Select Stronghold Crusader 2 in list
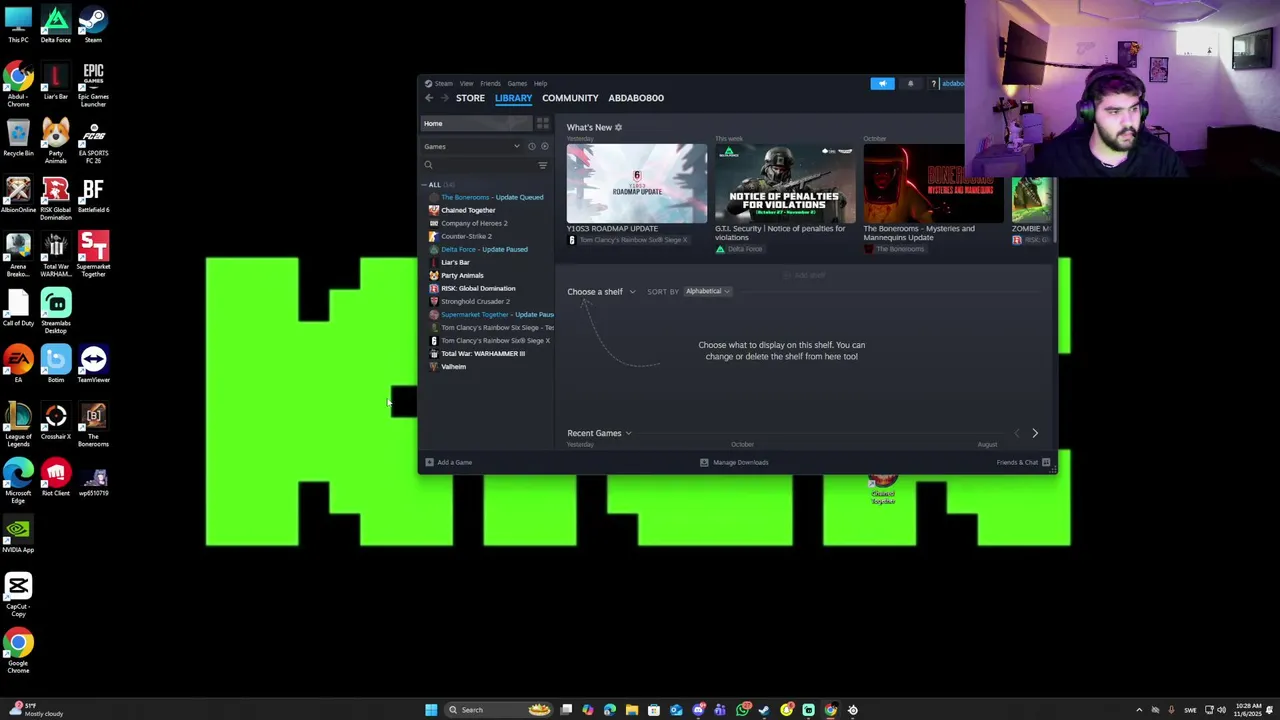 (x=475, y=301)
